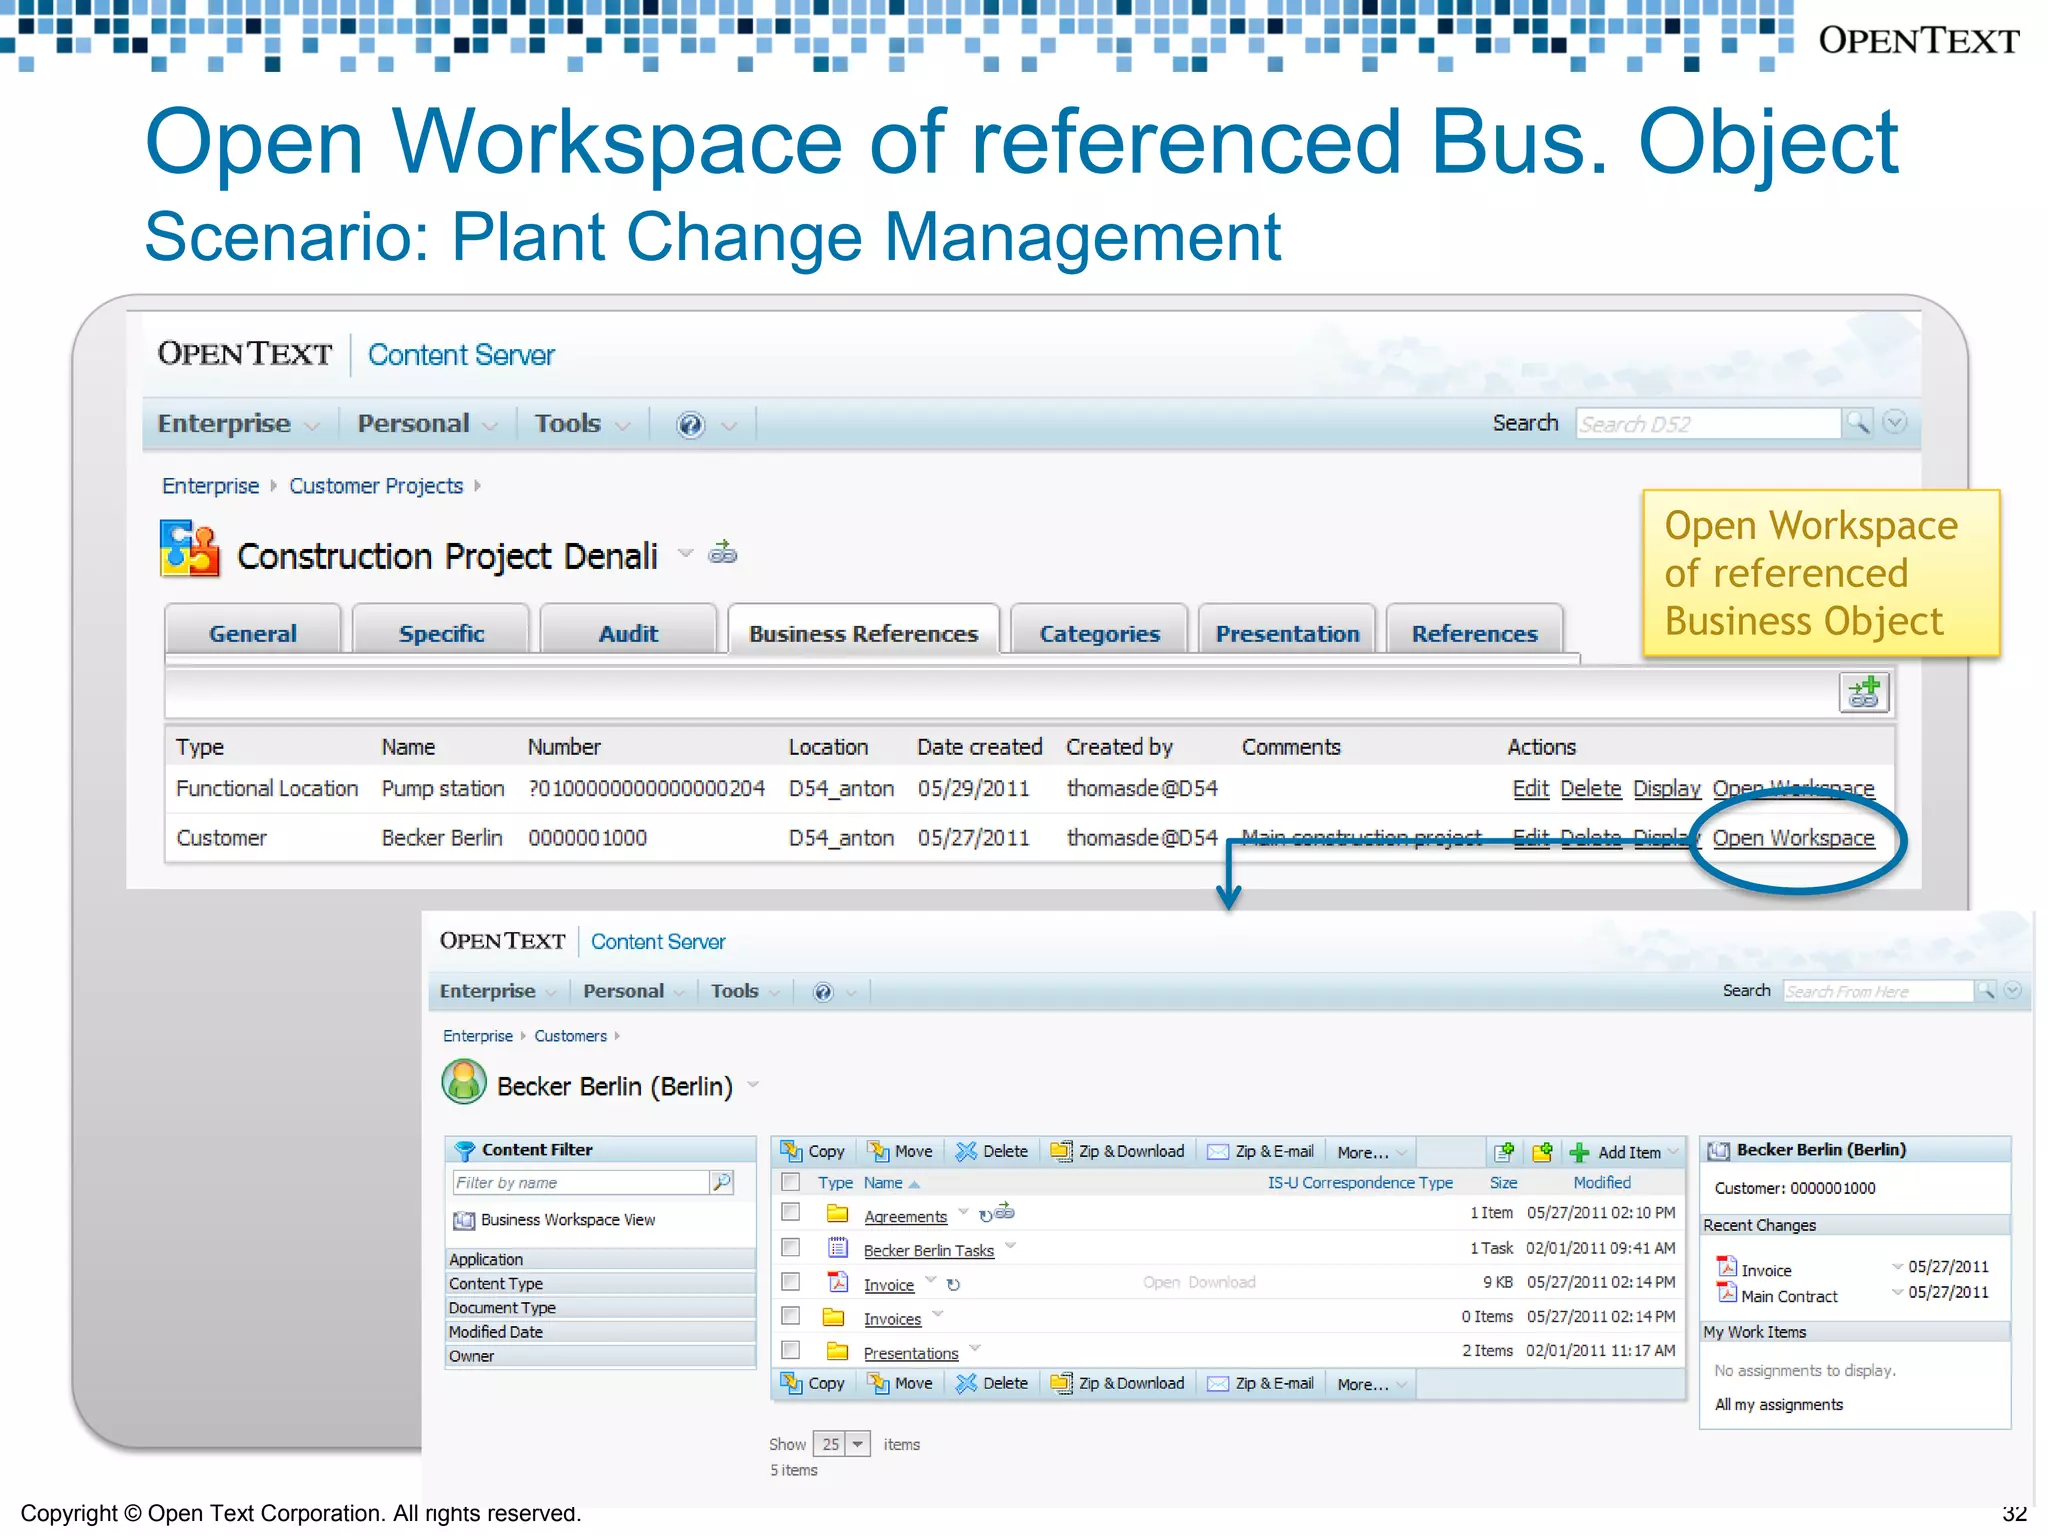Open the Agreements item functions arrow

click(x=963, y=1211)
